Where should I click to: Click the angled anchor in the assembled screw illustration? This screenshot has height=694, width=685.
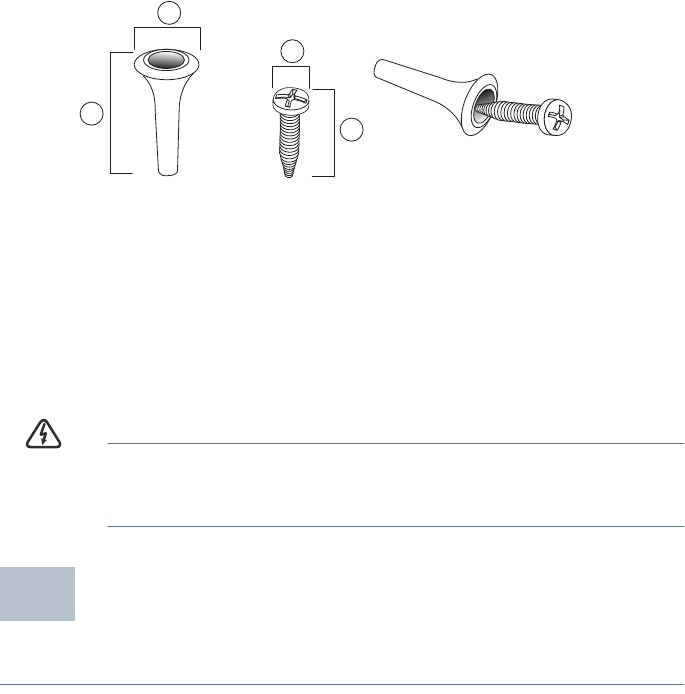click(x=436, y=97)
